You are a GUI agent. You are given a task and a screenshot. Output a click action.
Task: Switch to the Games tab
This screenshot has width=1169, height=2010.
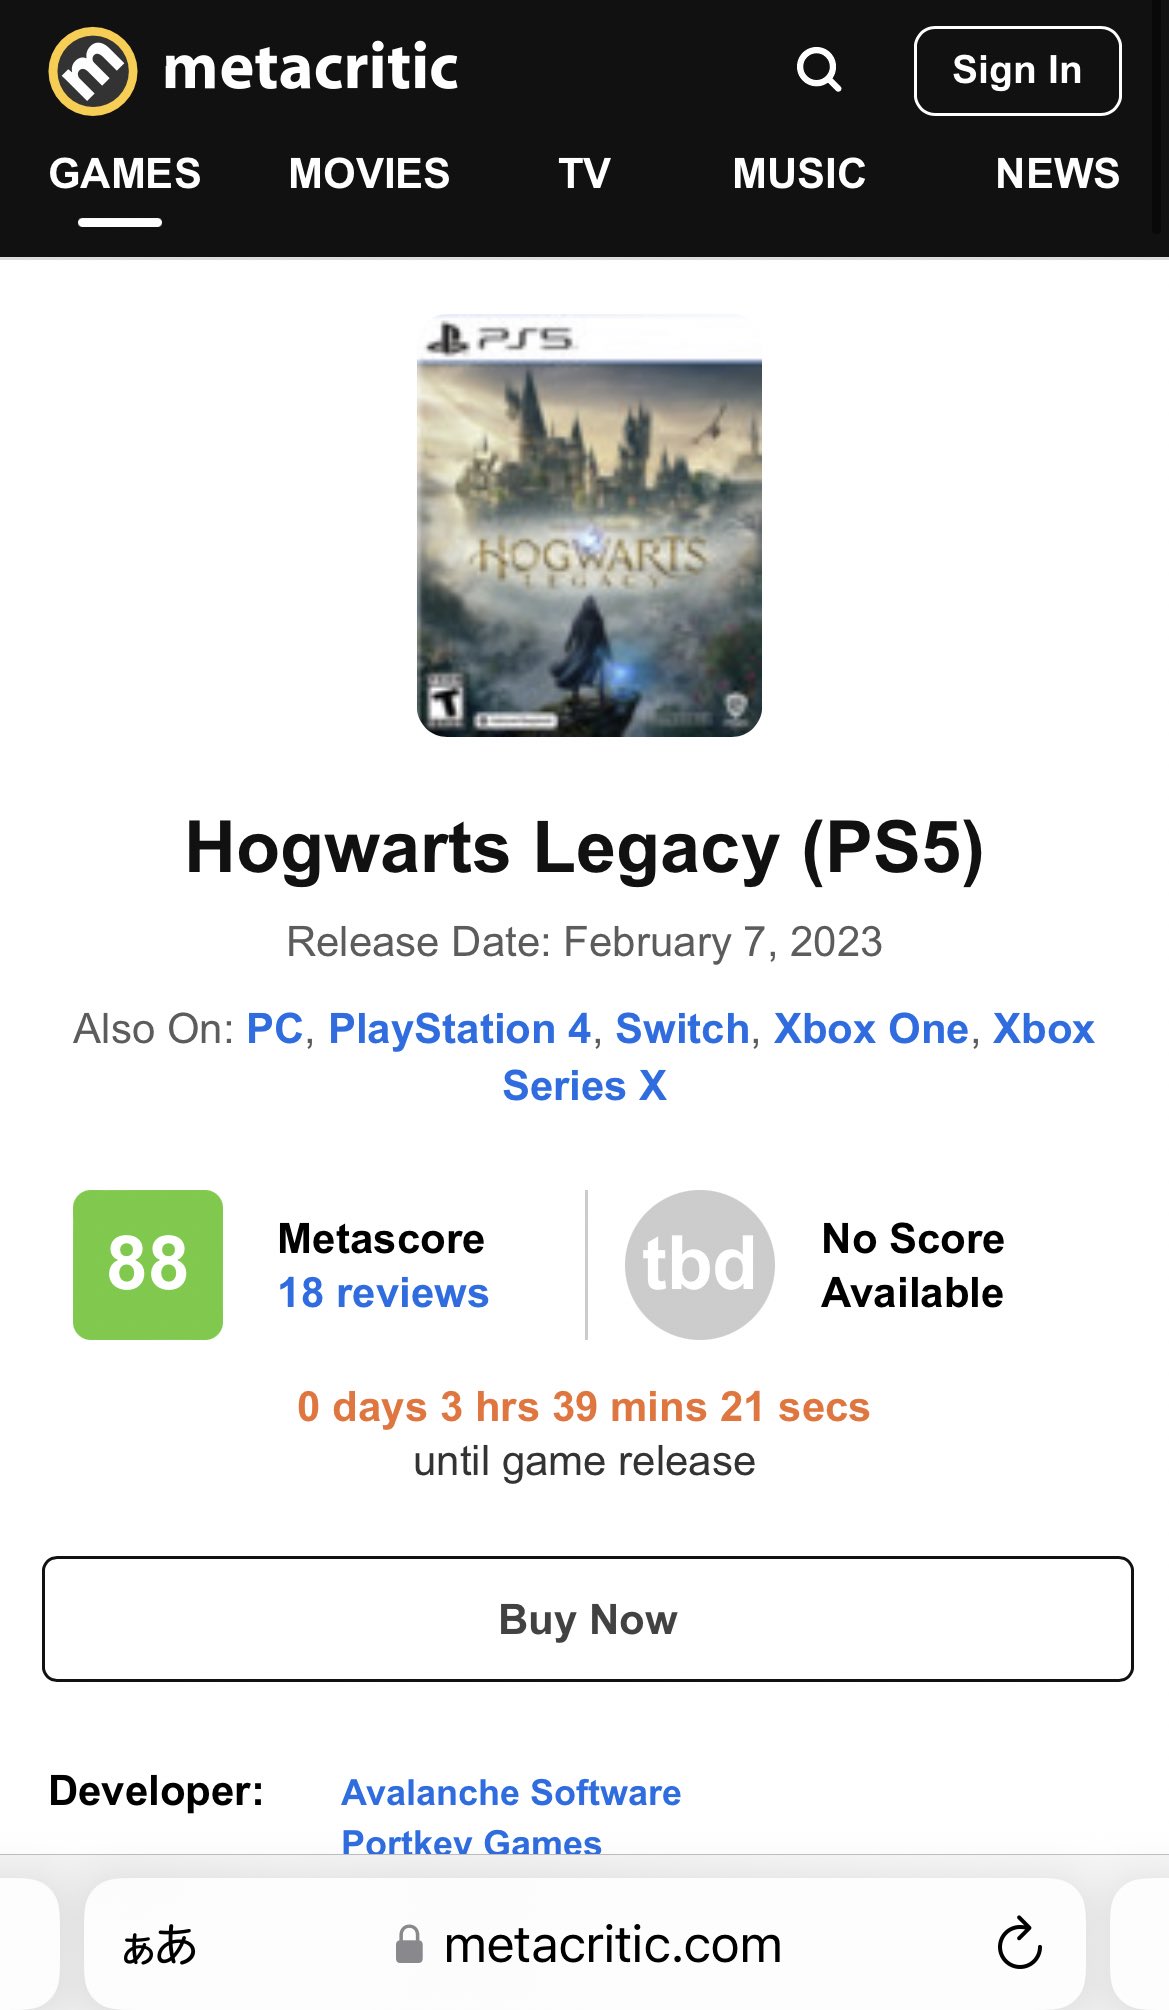[x=124, y=174]
